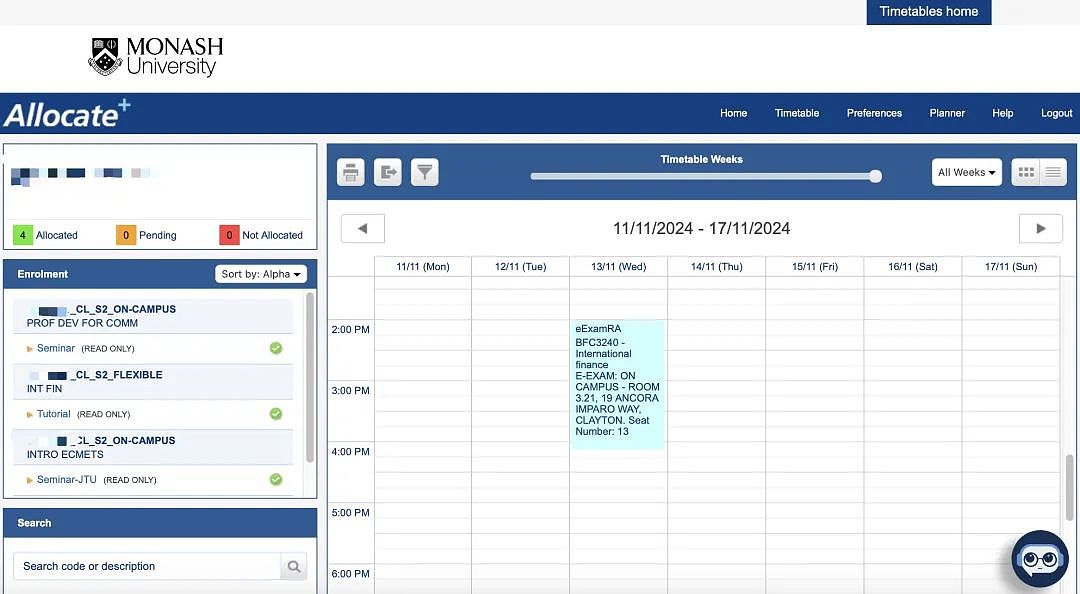This screenshot has width=1080, height=594.
Task: Open the All Weeks dropdown
Action: tap(967, 172)
